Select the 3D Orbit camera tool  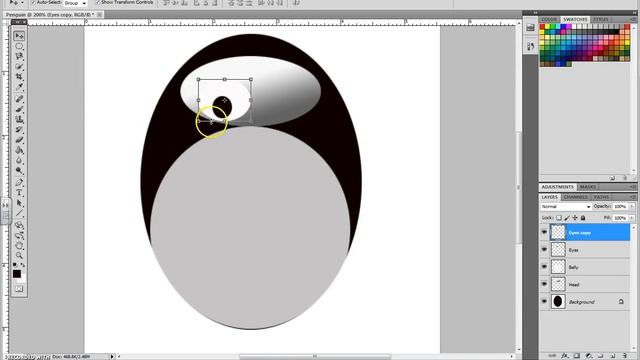19,236
